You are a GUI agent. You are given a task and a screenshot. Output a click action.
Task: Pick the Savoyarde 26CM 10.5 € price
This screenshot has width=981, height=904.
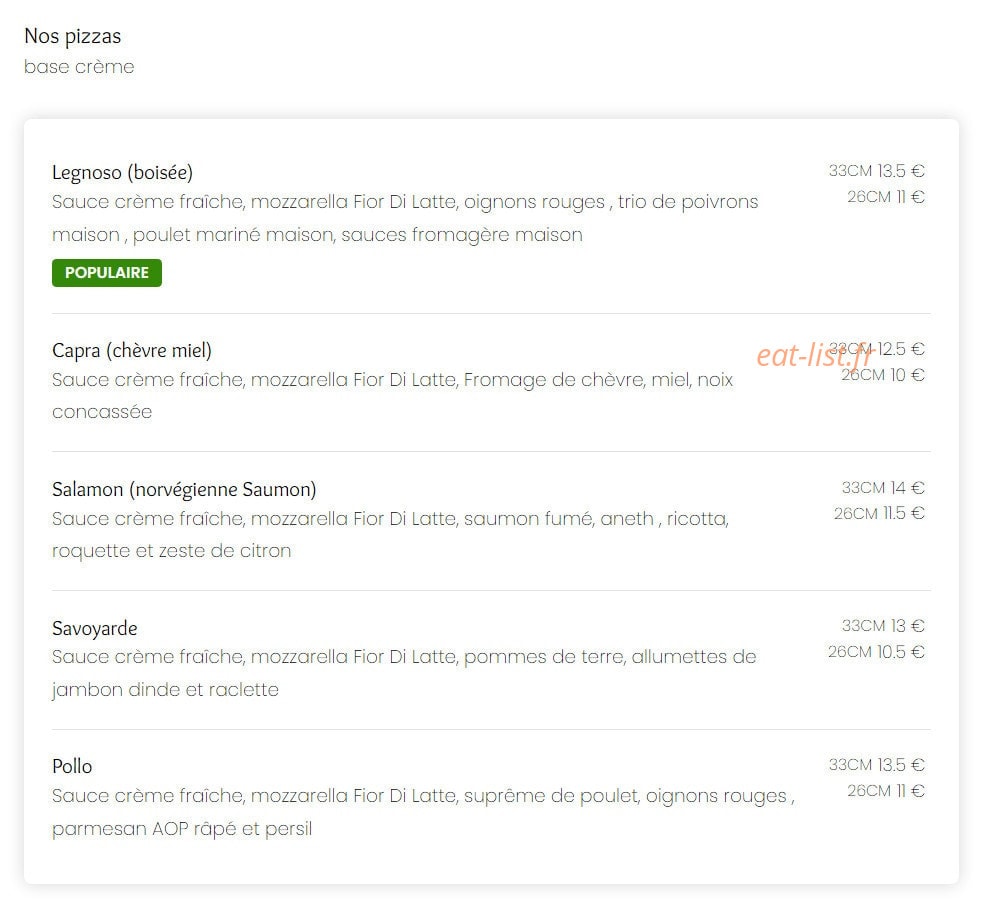(876, 652)
